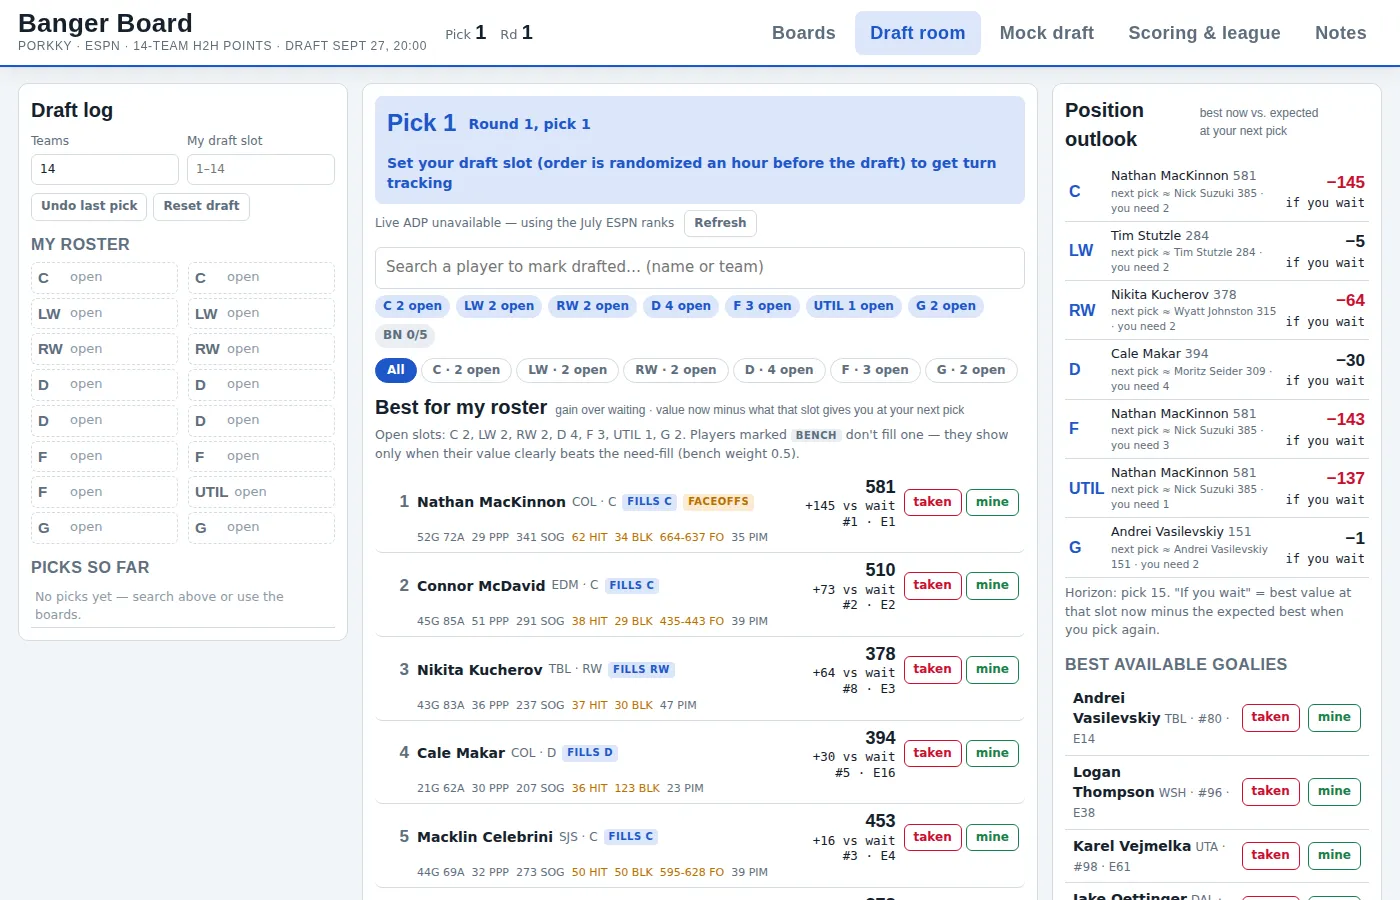This screenshot has width=1400, height=900.
Task: Select the All position filter
Action: (396, 370)
